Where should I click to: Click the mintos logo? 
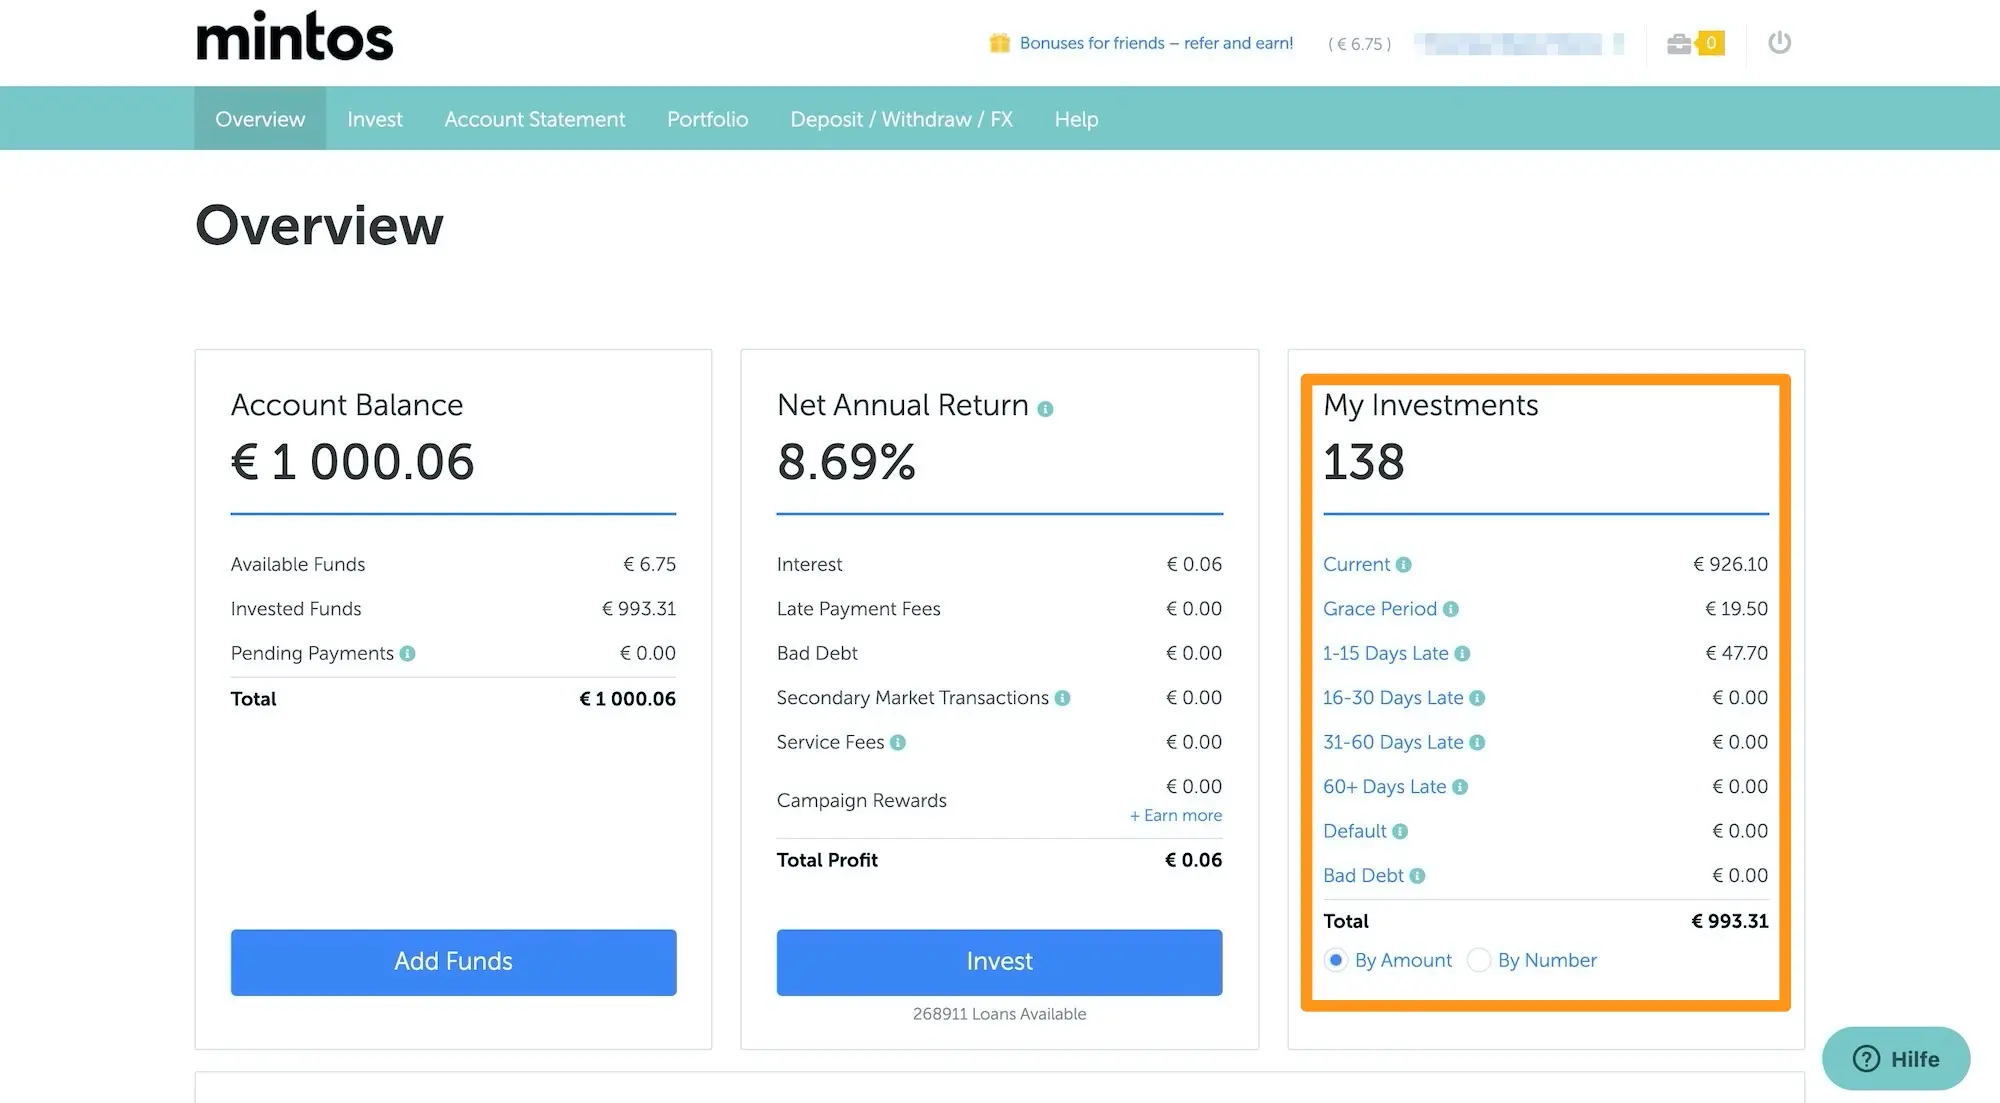[x=295, y=36]
